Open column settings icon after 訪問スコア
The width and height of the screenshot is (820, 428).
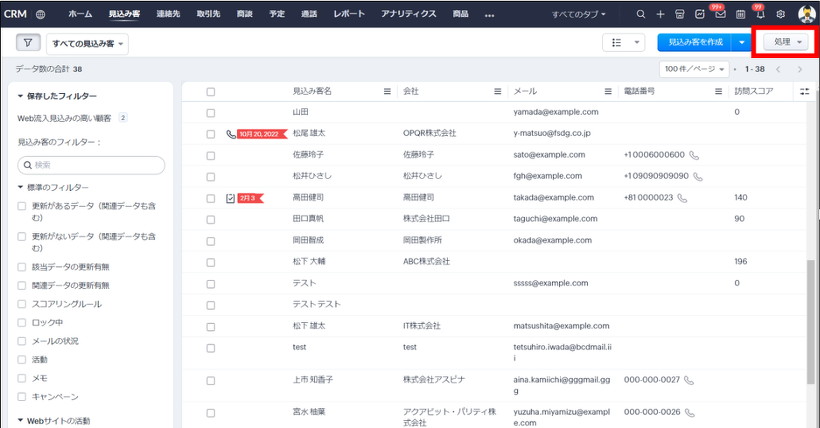pos(805,91)
